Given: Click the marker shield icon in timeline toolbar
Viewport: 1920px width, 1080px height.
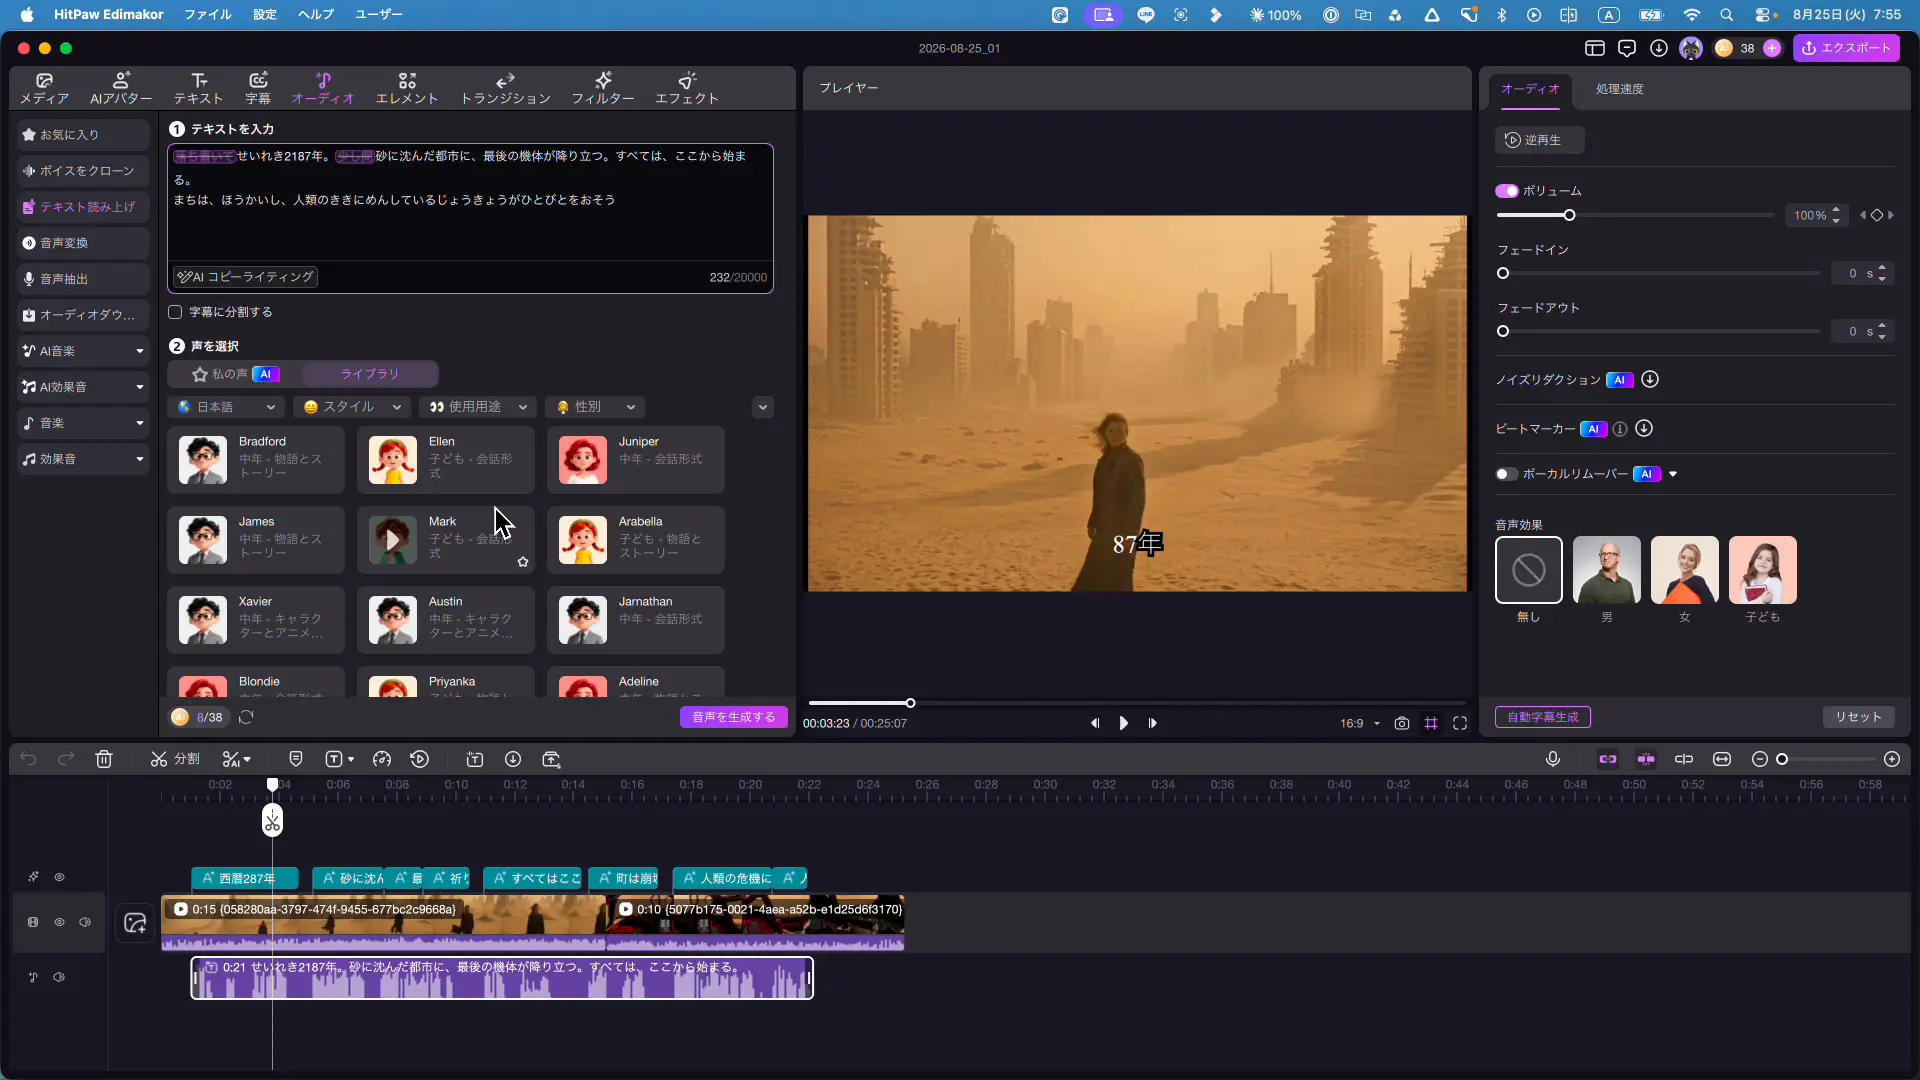Looking at the screenshot, I should [x=296, y=760].
